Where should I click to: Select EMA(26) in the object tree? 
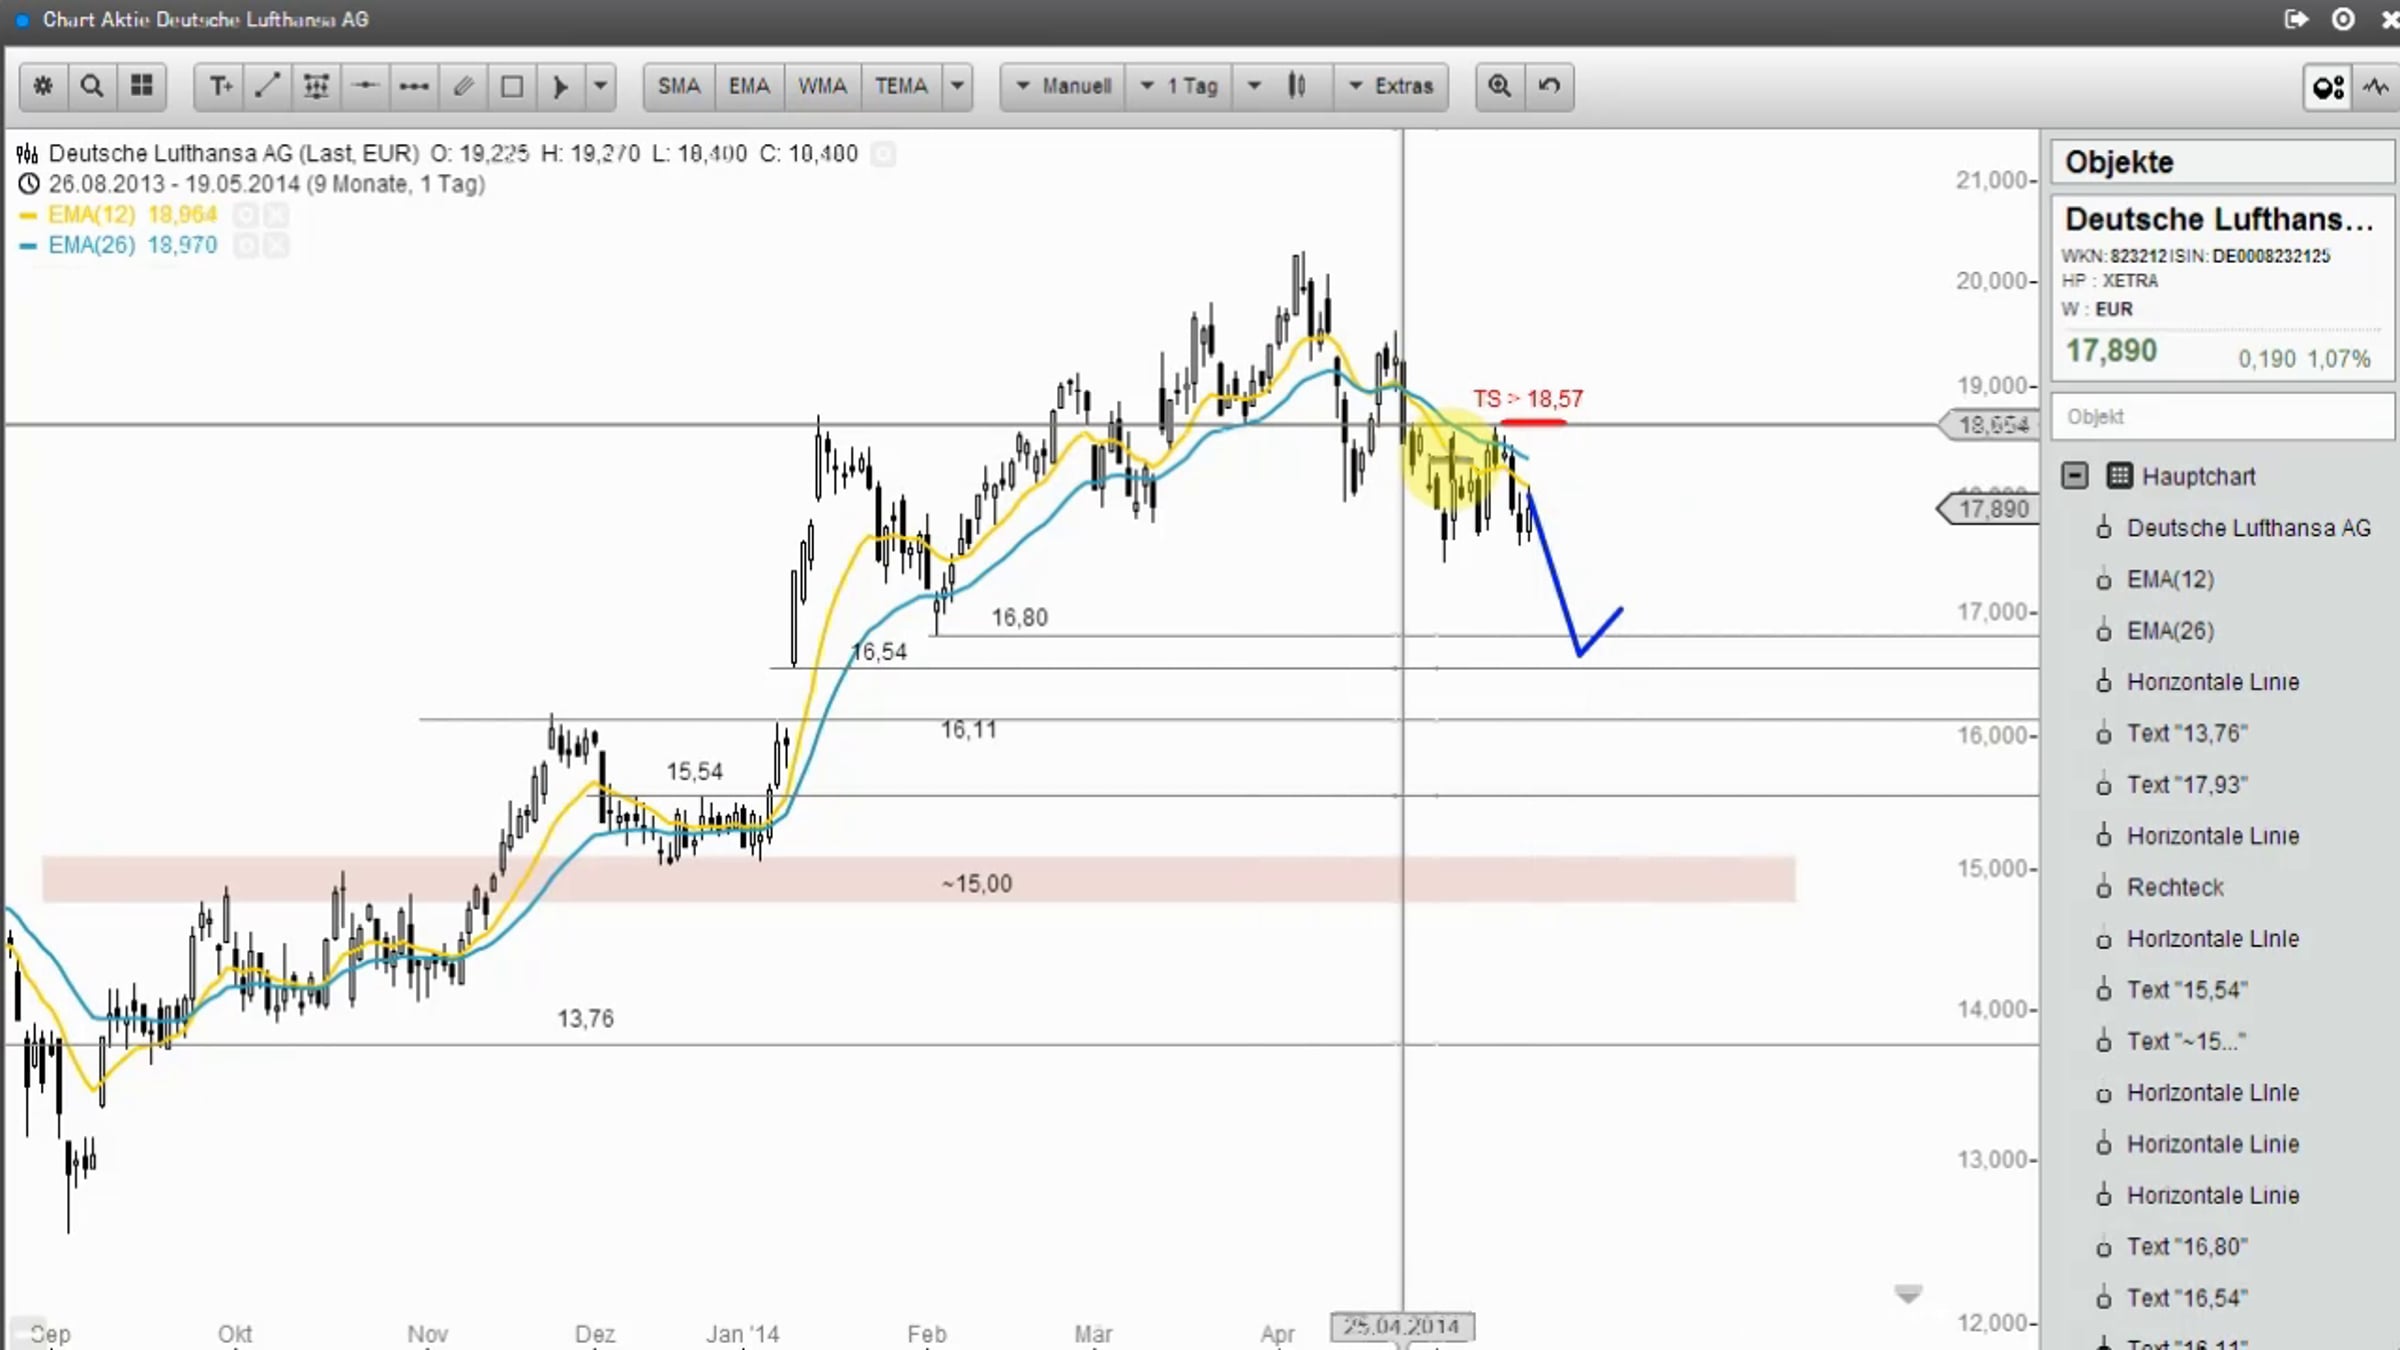click(x=2170, y=631)
